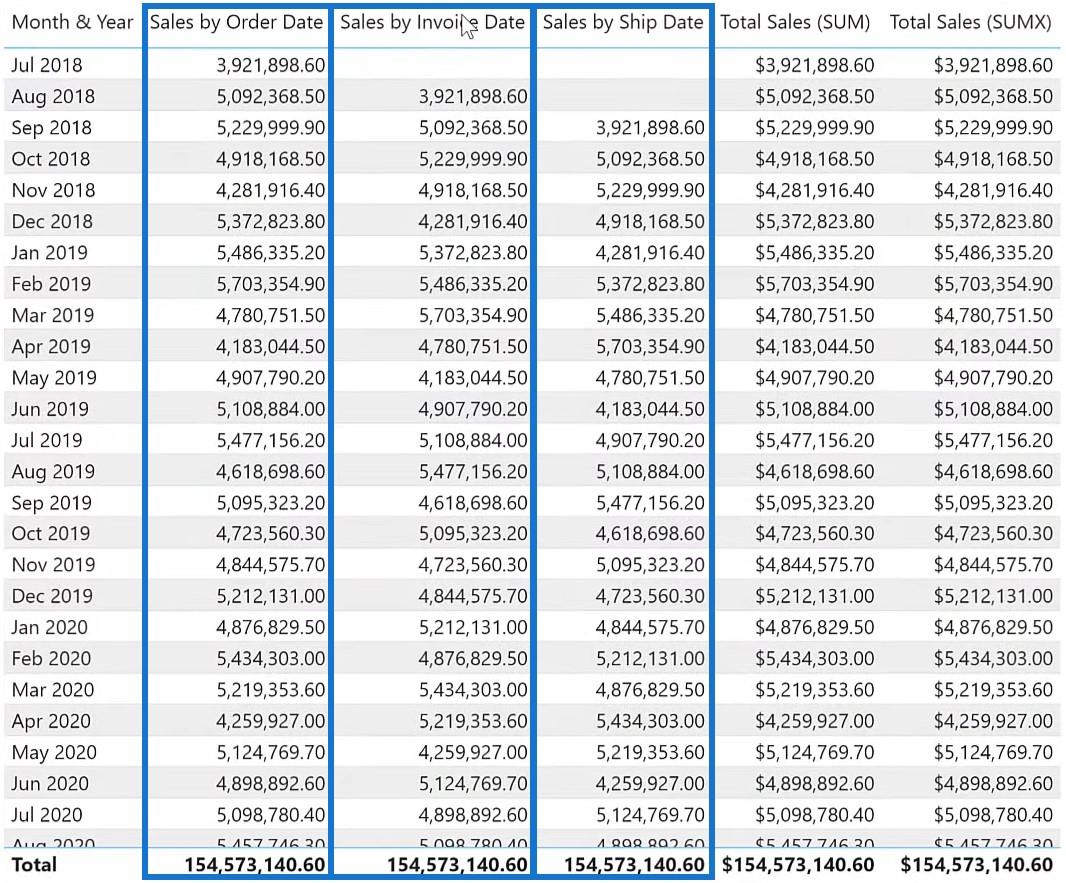This screenshot has width=1066, height=883.
Task: Click Jul 2018 Sales by Order Date 3,921,898.60
Action: point(271,65)
